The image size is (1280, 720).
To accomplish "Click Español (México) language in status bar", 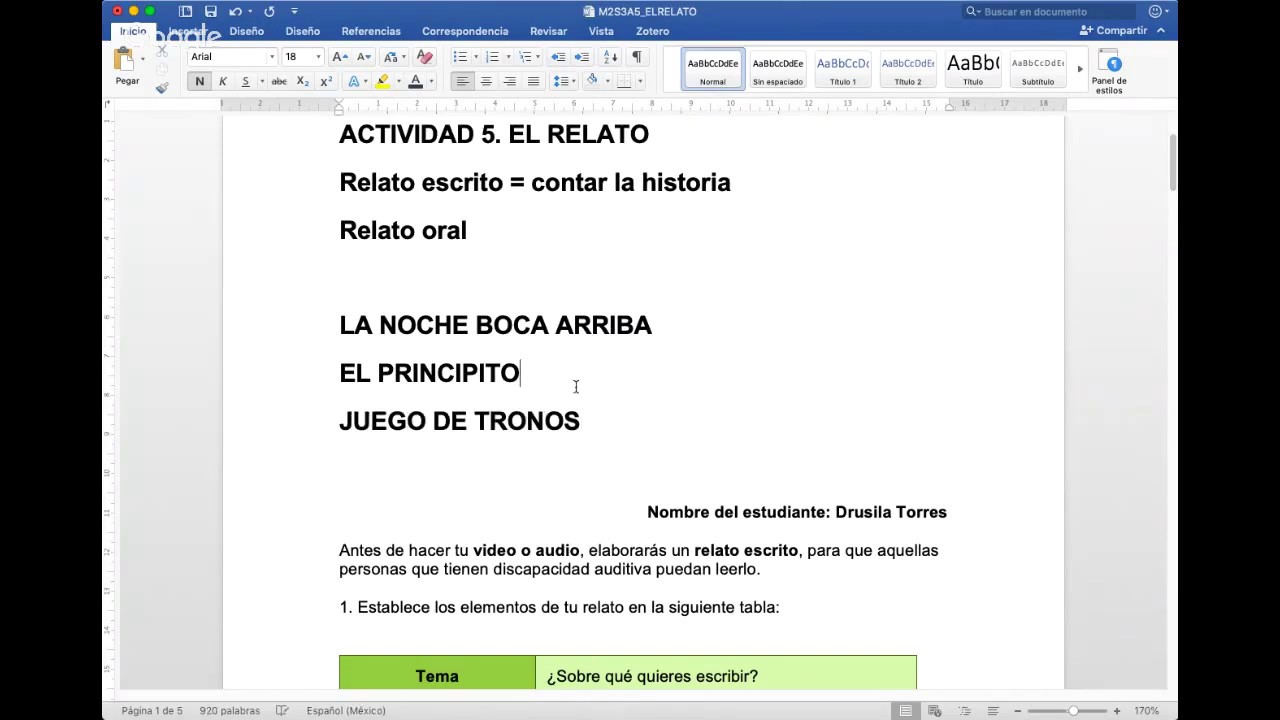I will [x=346, y=711].
